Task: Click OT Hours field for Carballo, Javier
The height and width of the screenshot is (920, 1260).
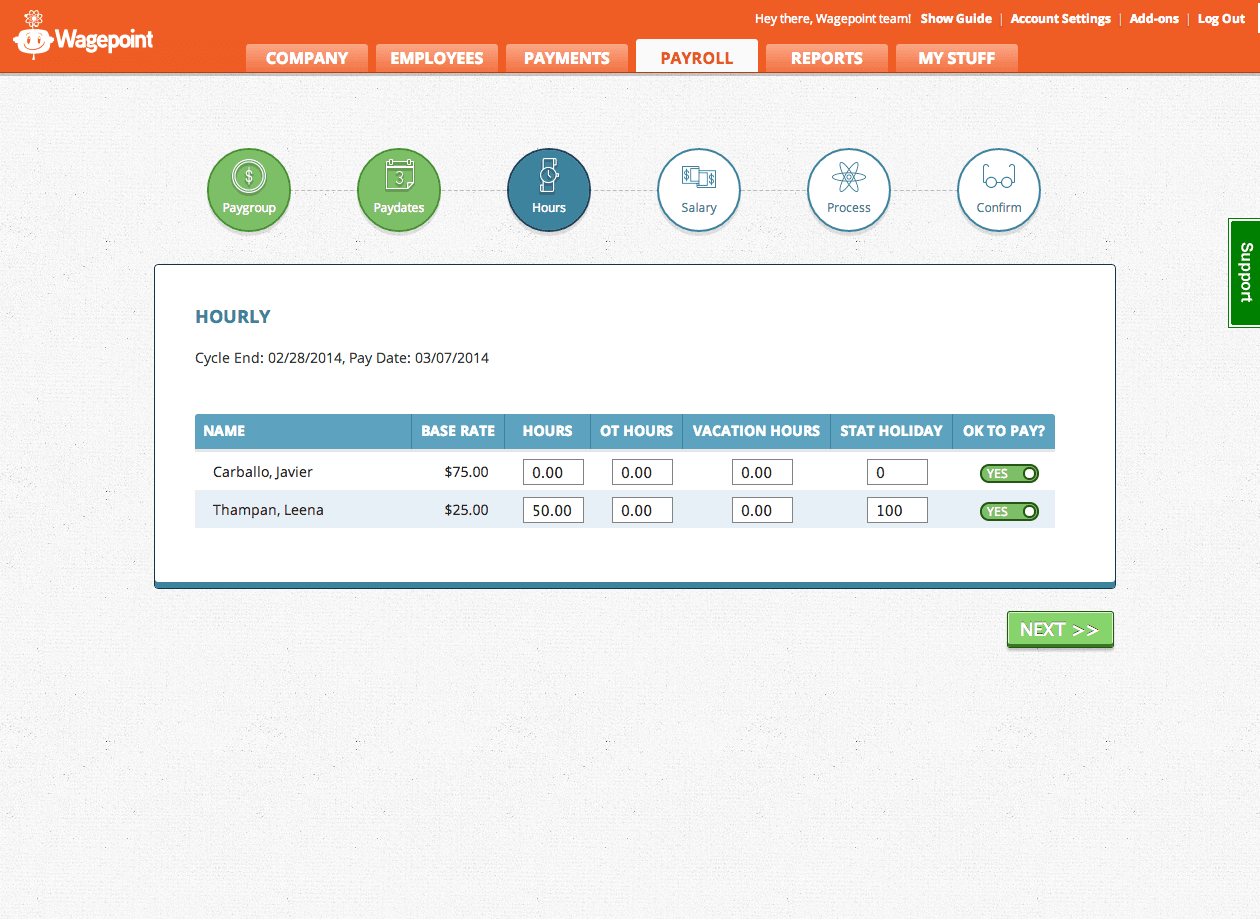Action: tap(642, 473)
